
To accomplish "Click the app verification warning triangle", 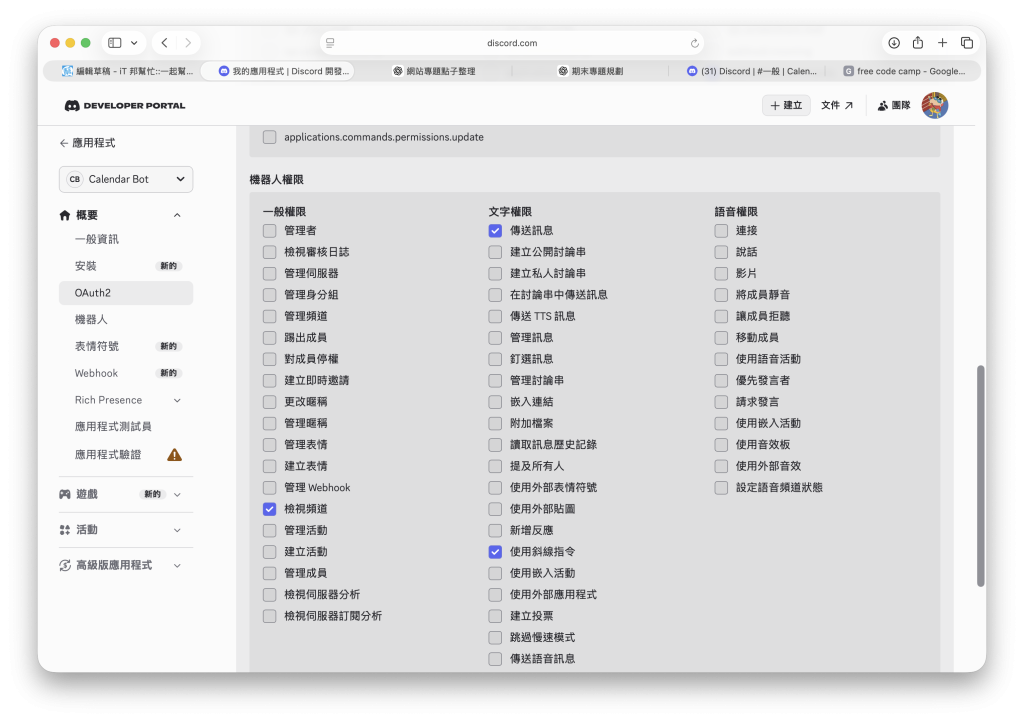I will pyautogui.click(x=174, y=454).
